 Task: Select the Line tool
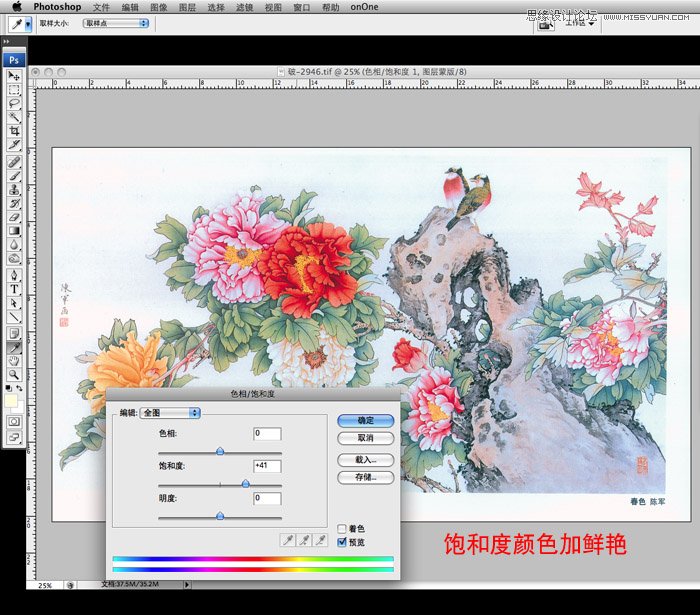pyautogui.click(x=14, y=317)
